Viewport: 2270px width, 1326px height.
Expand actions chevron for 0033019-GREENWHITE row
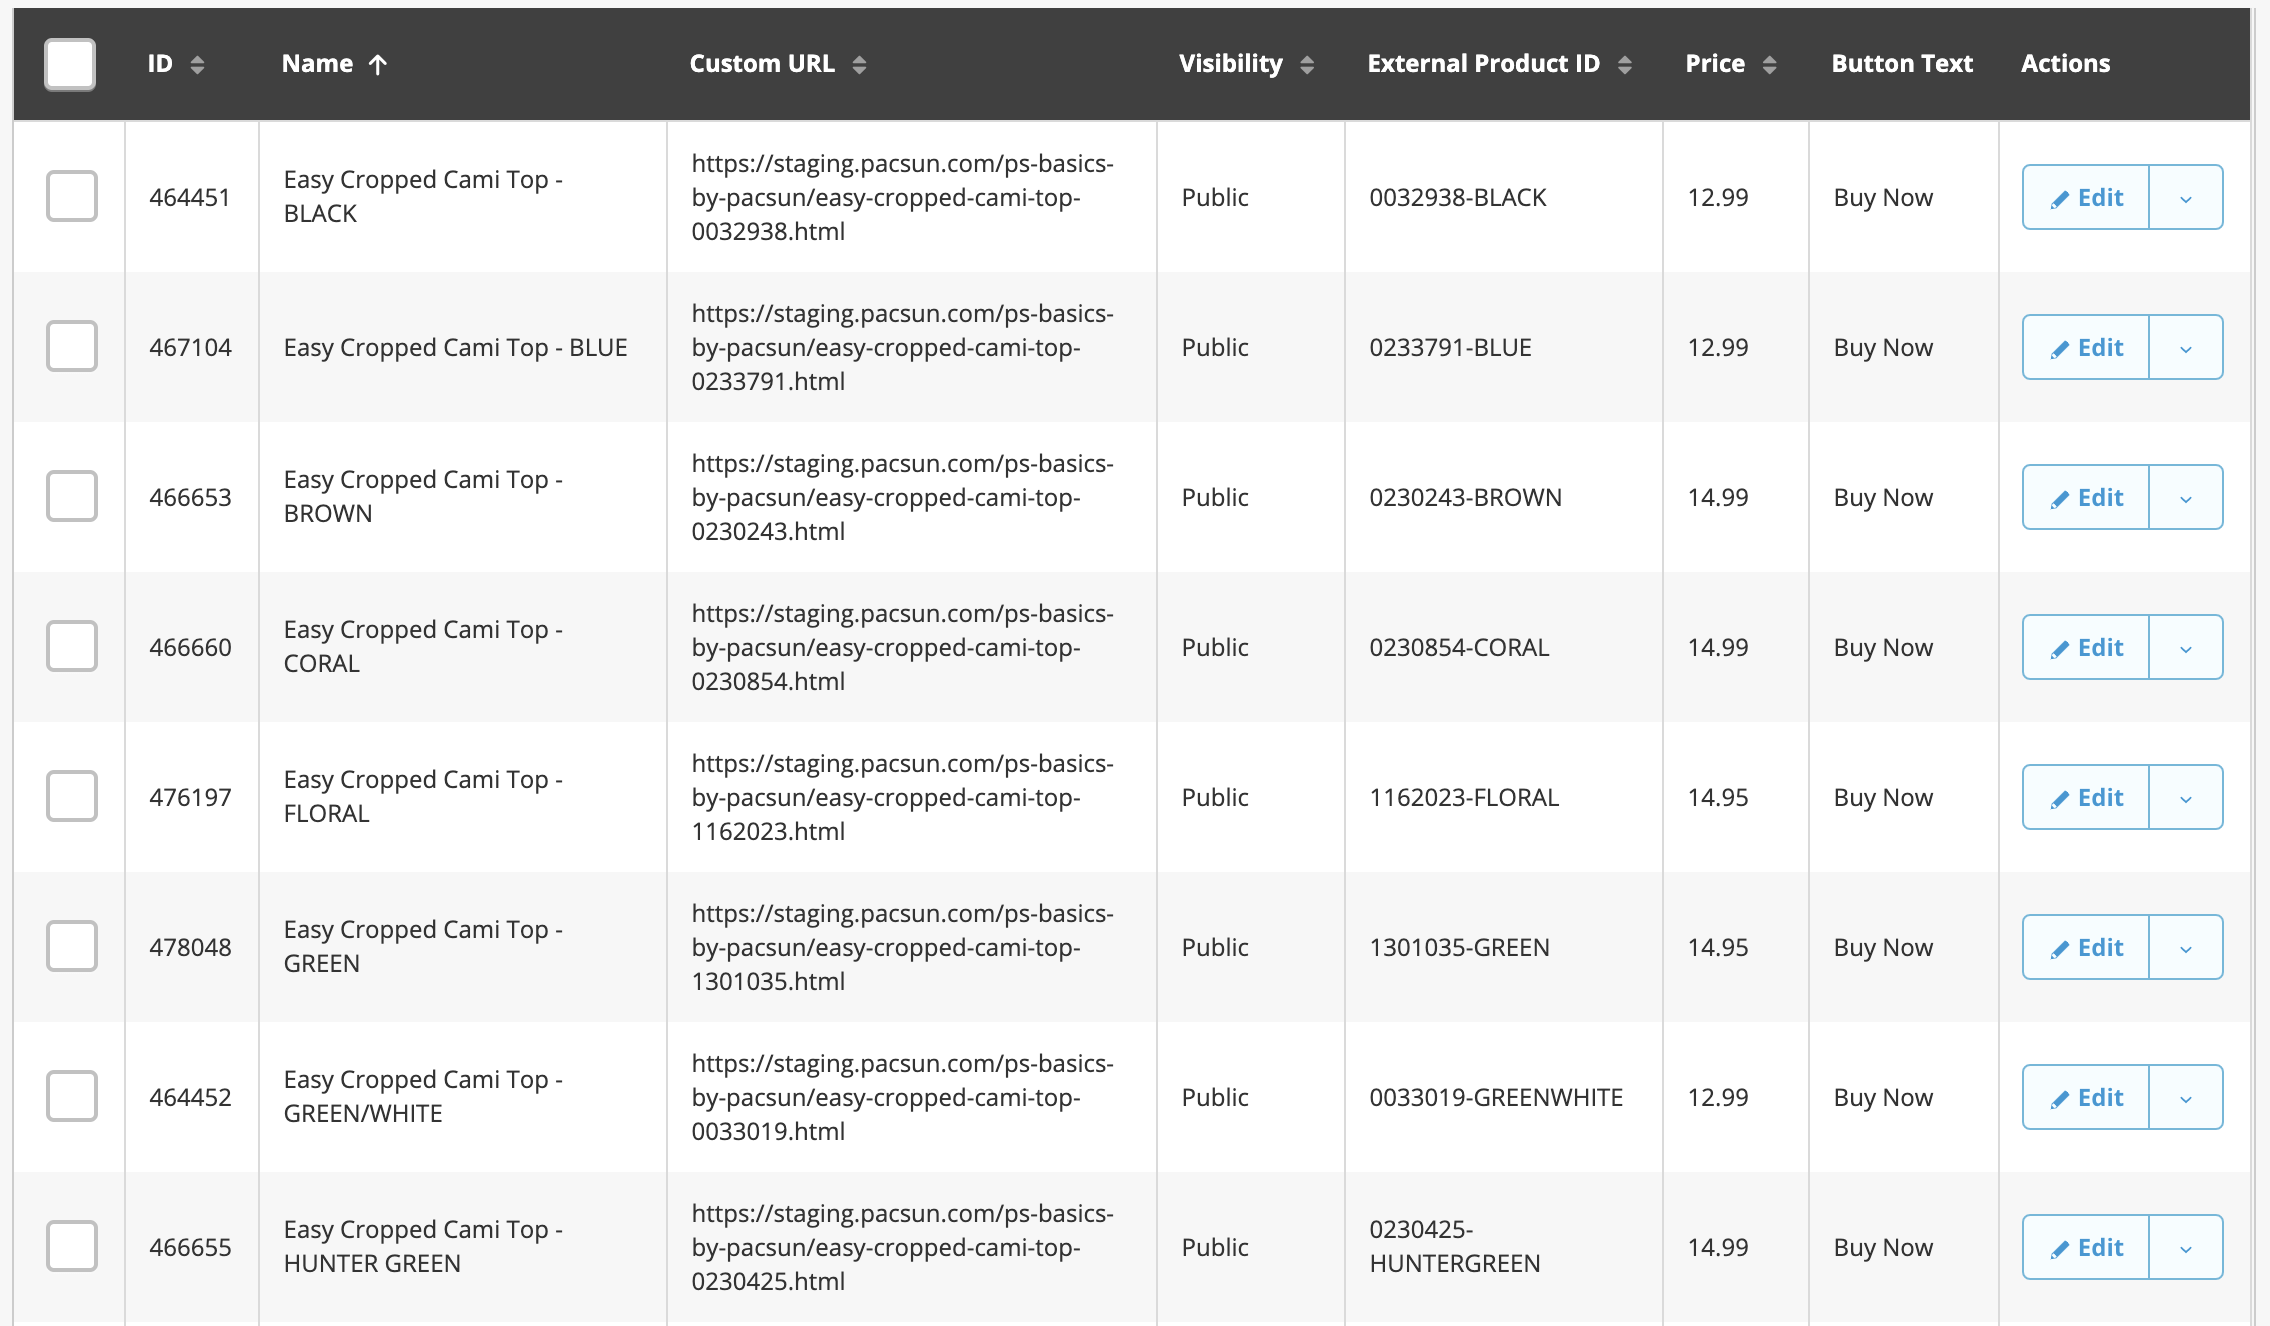2186,1097
